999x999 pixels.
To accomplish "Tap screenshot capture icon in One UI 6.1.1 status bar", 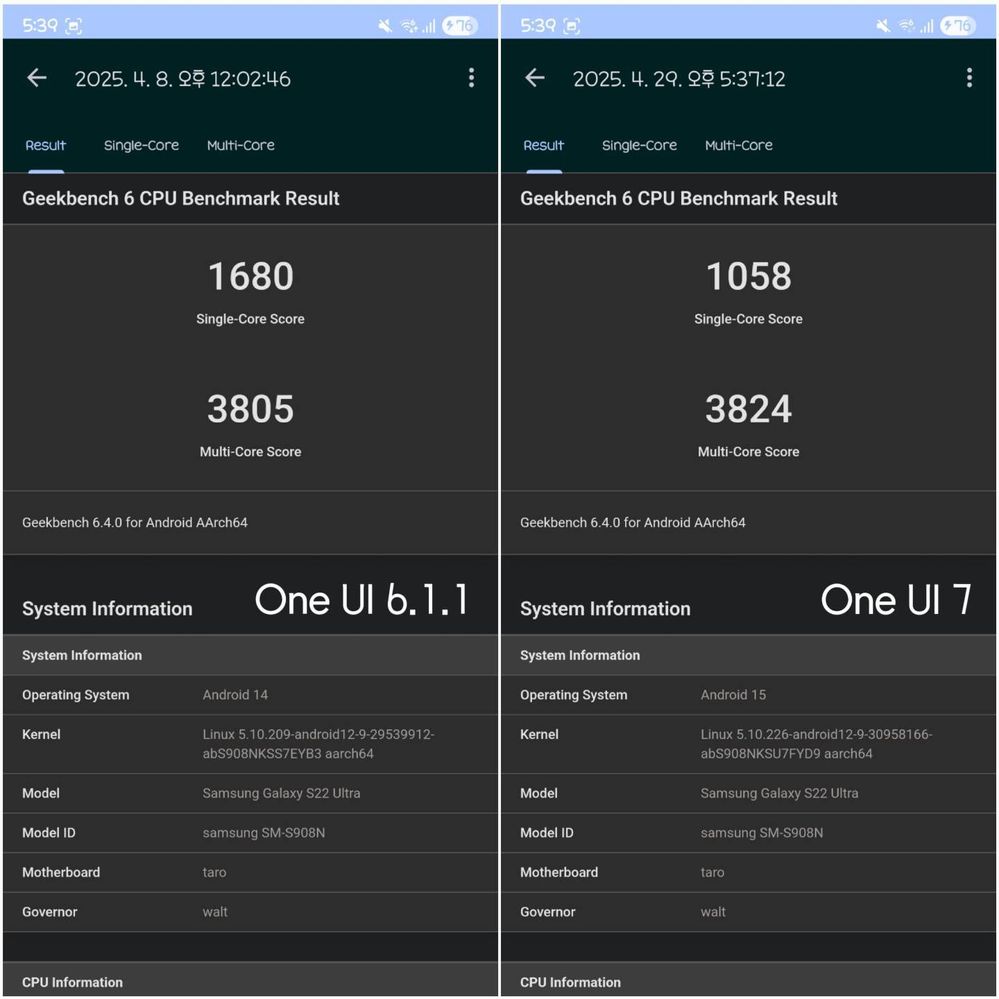I will [x=74, y=26].
